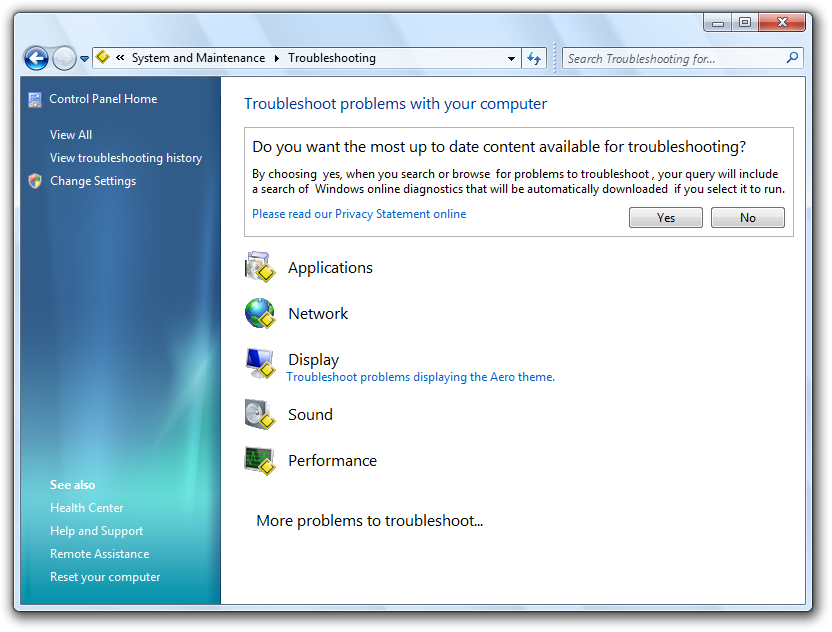
Task: Open the Sound troubleshooting category
Action: (310, 414)
